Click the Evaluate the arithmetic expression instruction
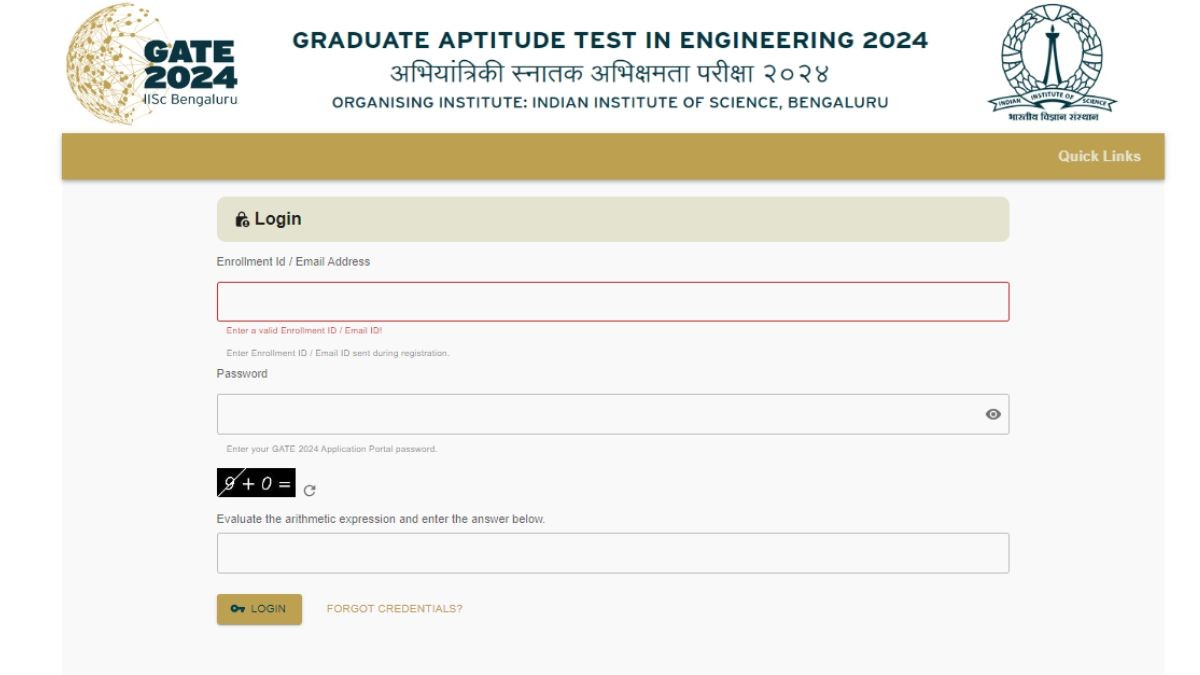The image size is (1200, 675). click(380, 519)
